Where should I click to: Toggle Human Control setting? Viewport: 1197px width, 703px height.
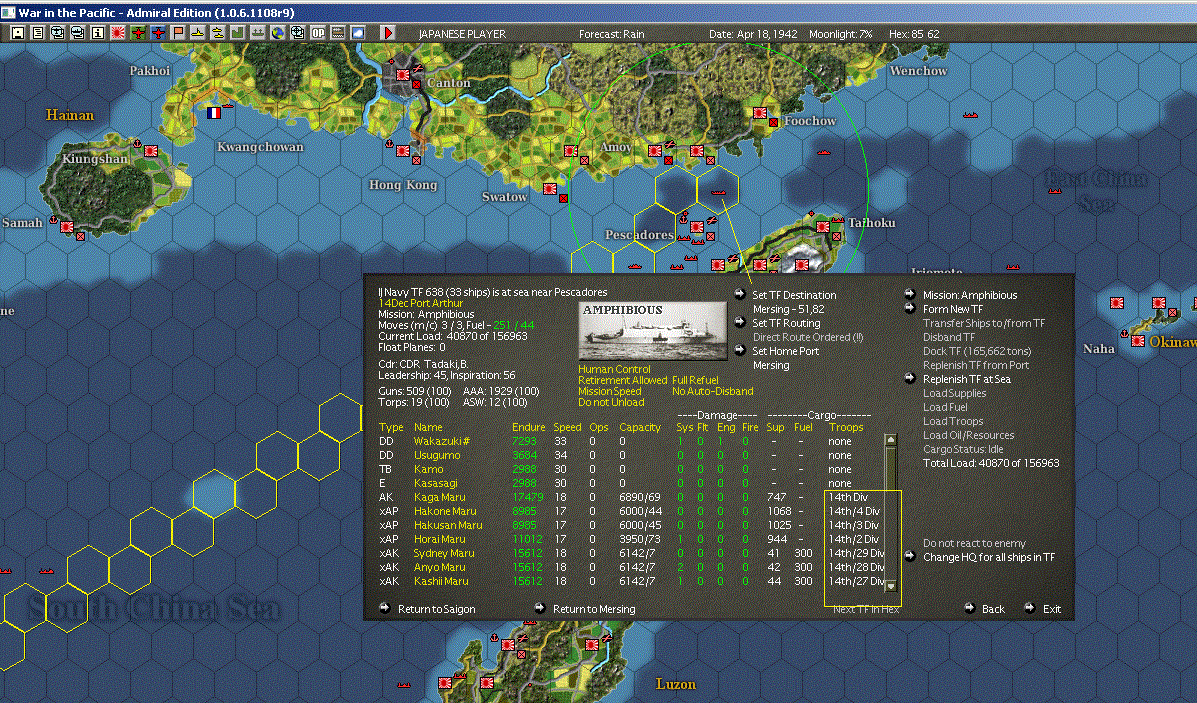pyautogui.click(x=614, y=369)
